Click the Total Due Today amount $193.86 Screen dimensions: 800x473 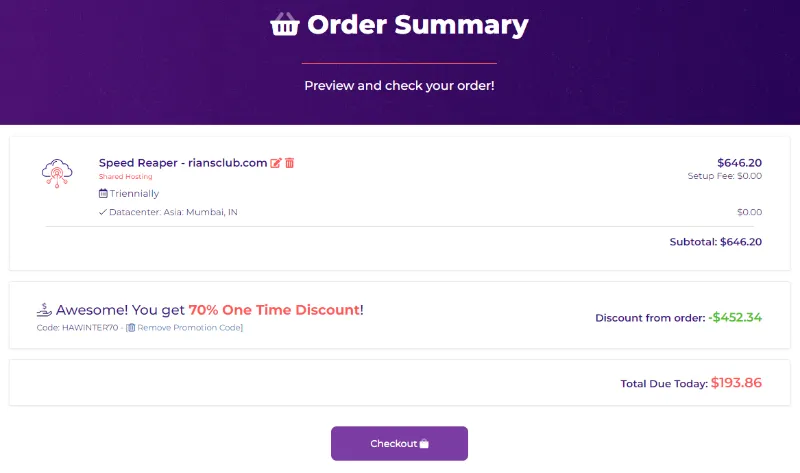736,382
